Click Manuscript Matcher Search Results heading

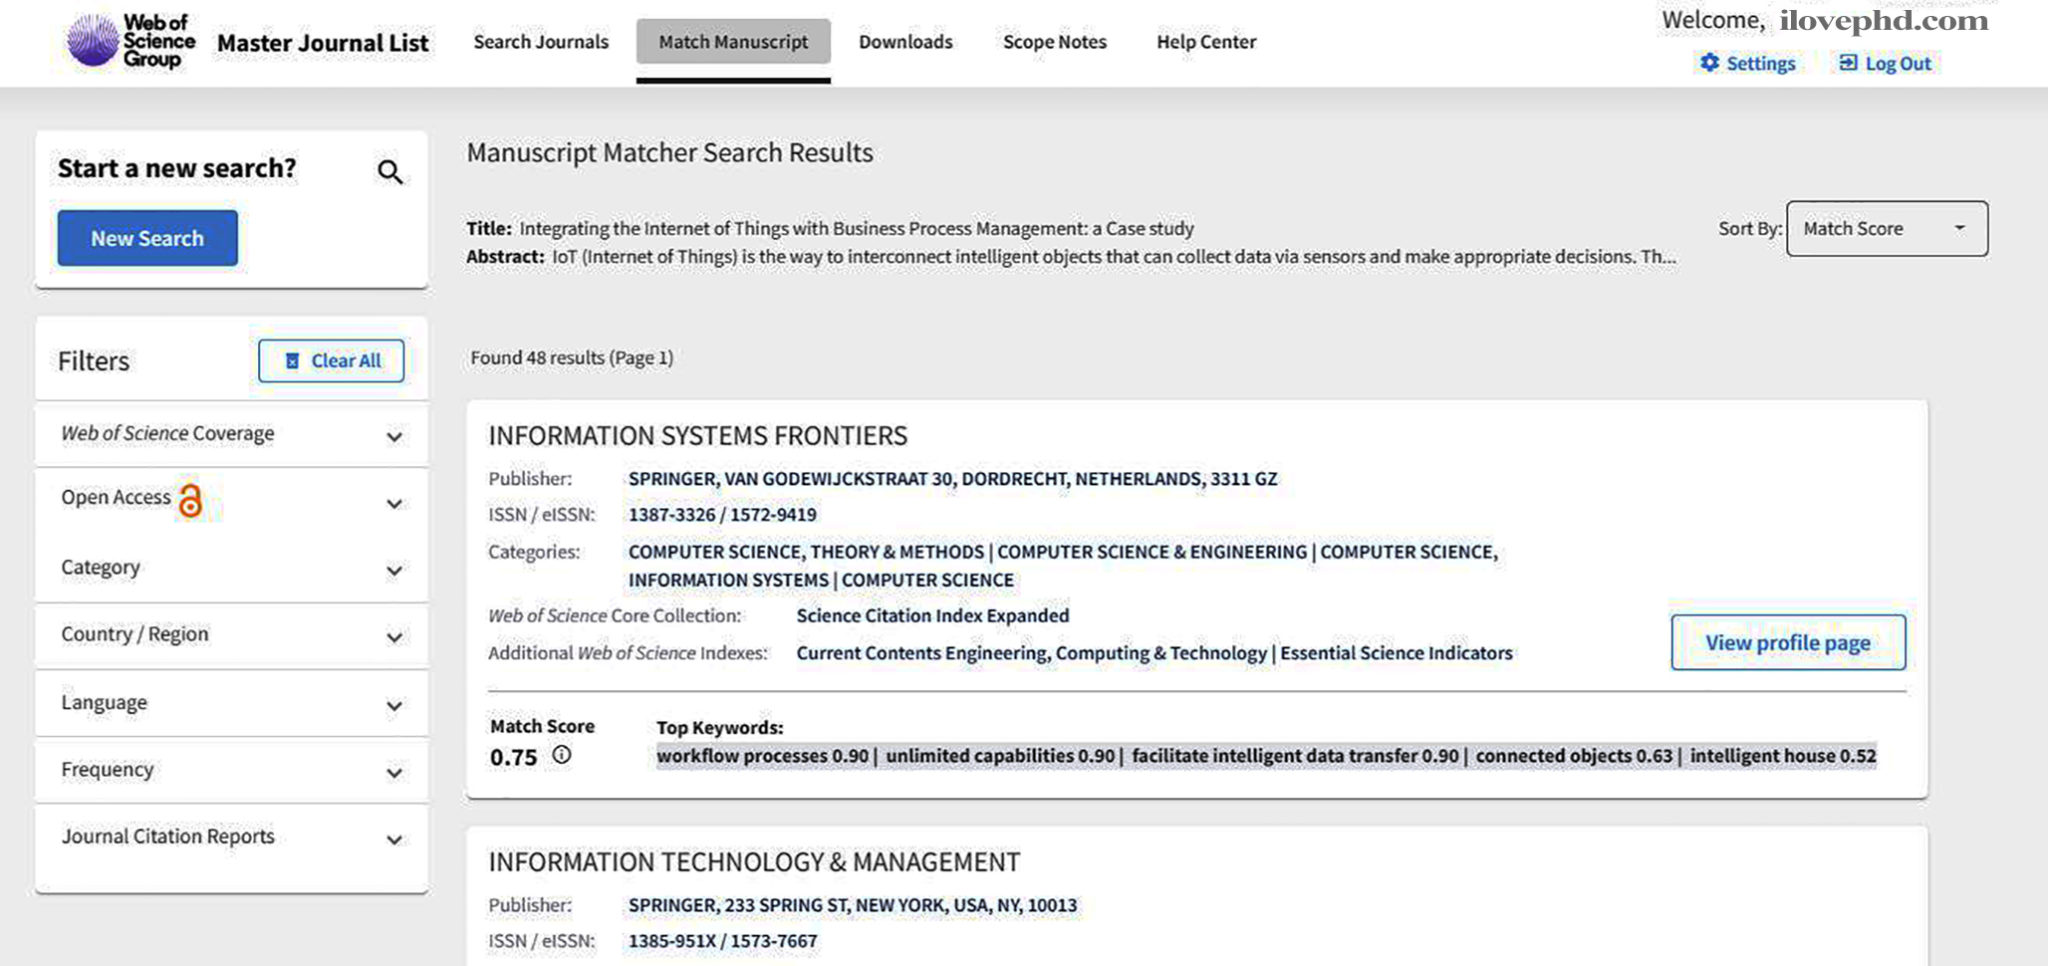[x=670, y=153]
